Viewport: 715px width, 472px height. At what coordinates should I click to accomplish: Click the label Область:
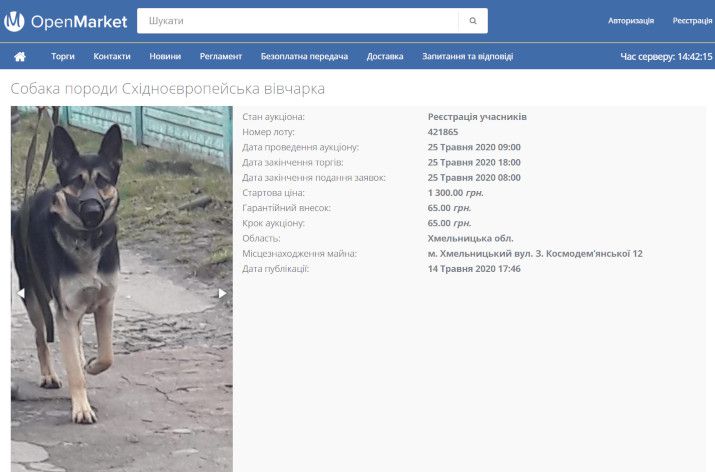[x=261, y=238]
